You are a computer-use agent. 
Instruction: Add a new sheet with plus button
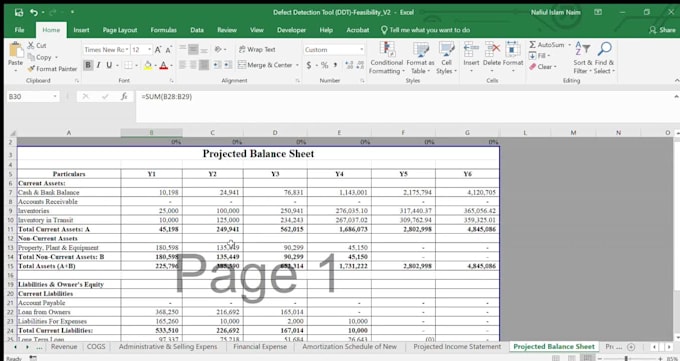coord(631,347)
